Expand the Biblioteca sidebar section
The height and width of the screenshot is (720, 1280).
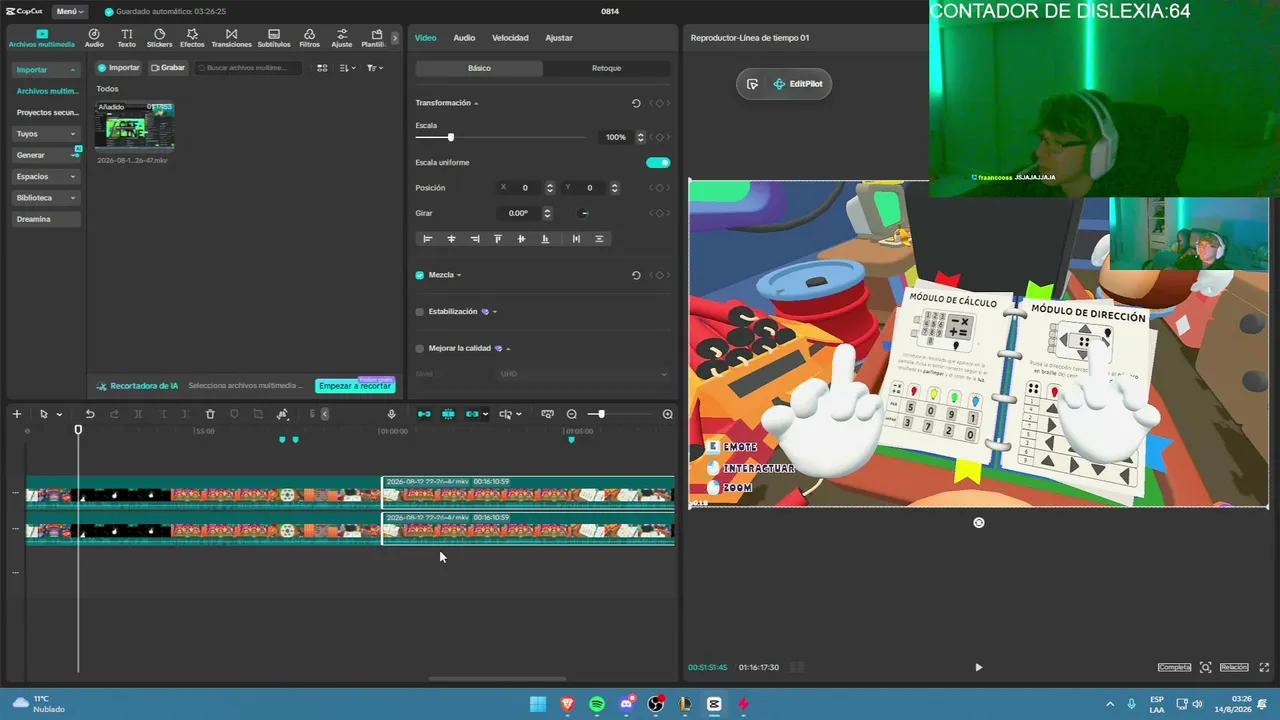point(46,198)
